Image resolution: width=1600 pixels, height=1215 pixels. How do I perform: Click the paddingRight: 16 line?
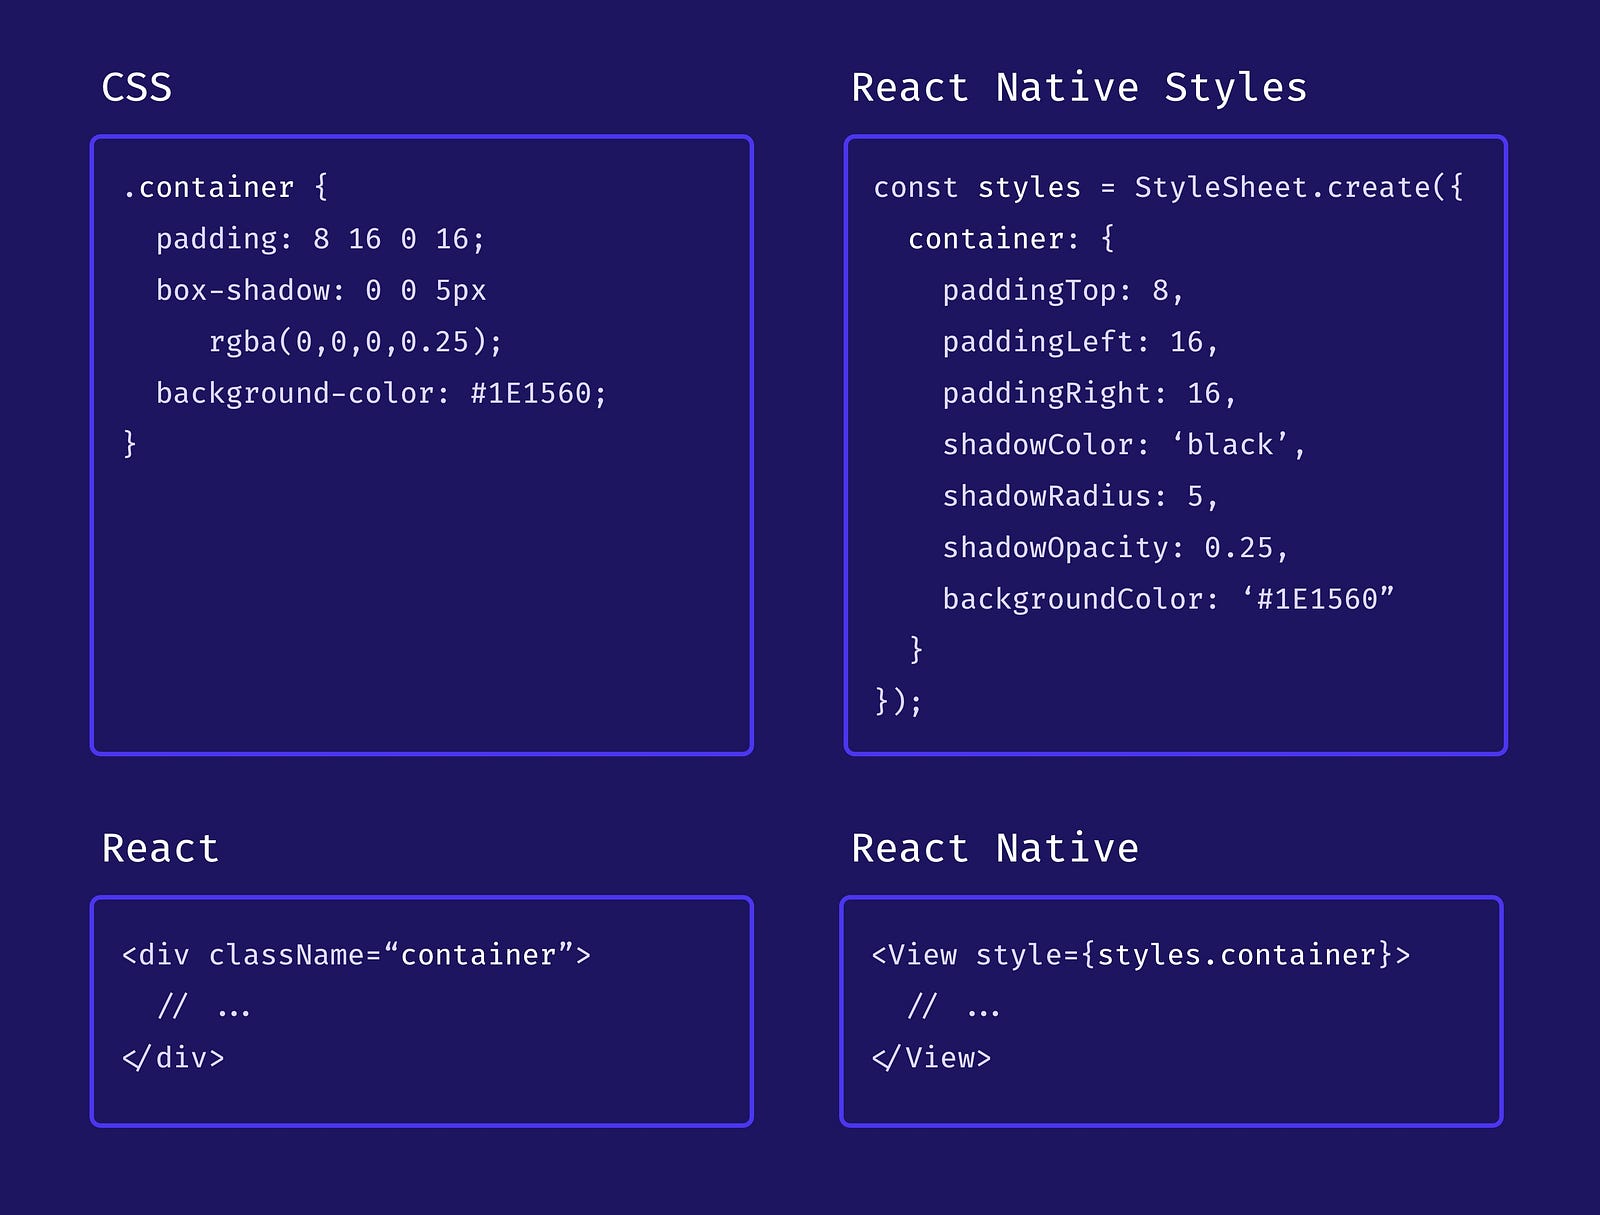1089,394
